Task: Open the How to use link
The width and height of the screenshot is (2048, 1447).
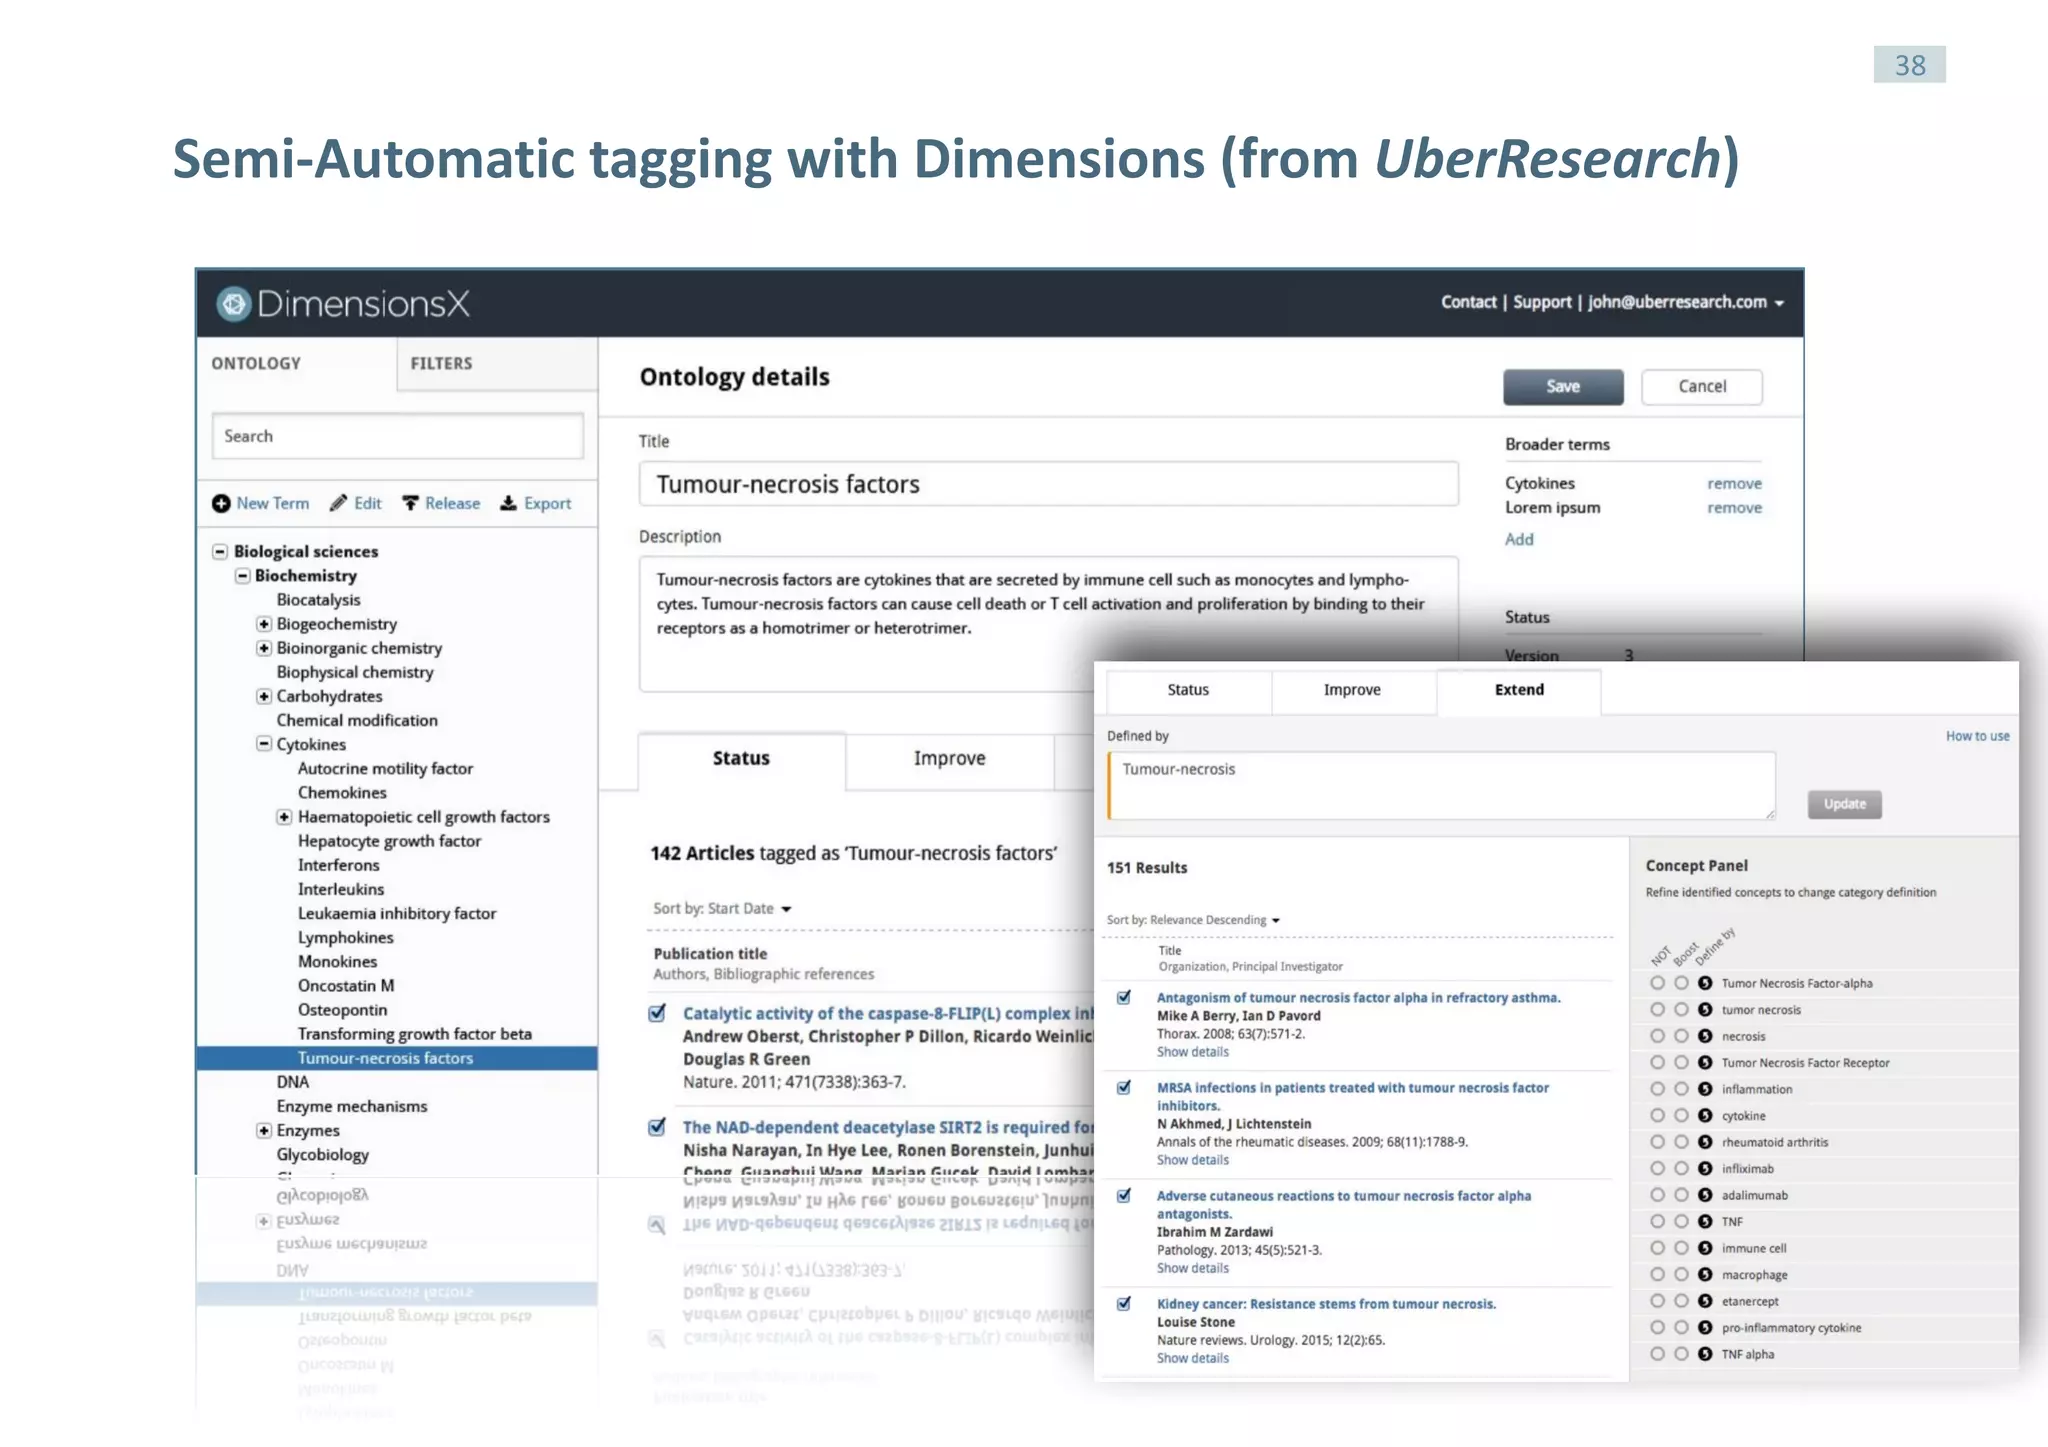Action: coord(1977,736)
